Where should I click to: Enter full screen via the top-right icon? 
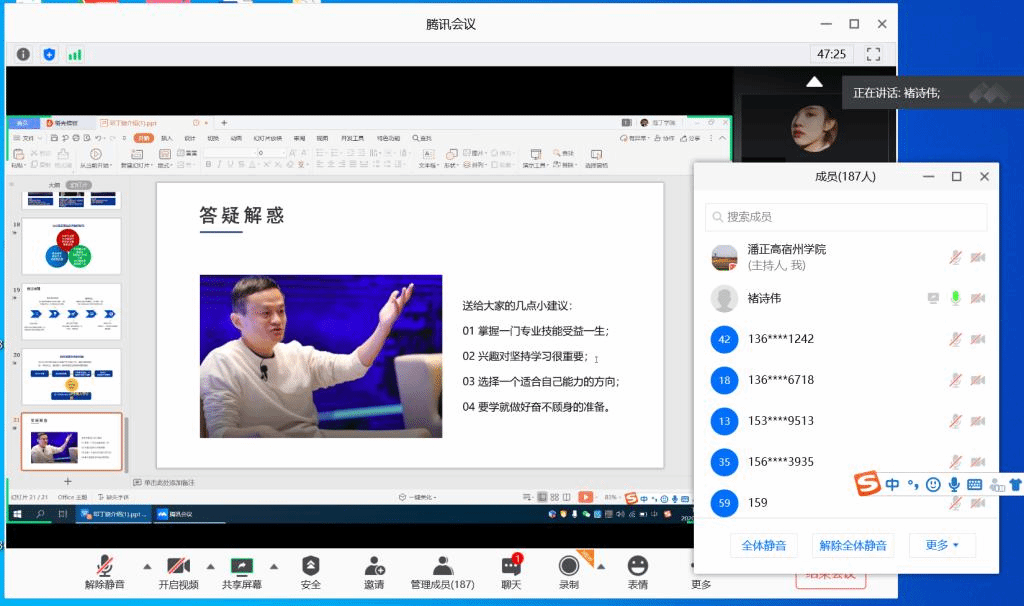point(873,54)
